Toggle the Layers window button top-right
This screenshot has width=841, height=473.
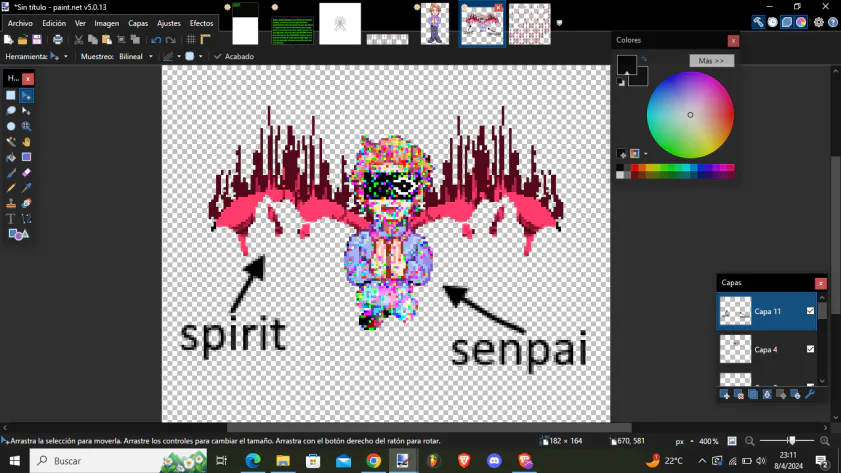pos(787,22)
